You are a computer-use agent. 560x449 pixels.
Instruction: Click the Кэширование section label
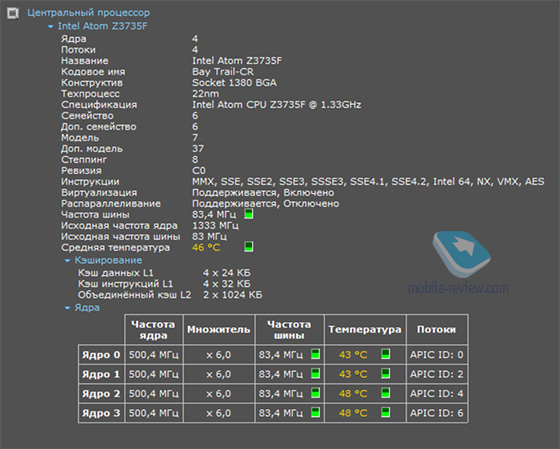pos(108,260)
